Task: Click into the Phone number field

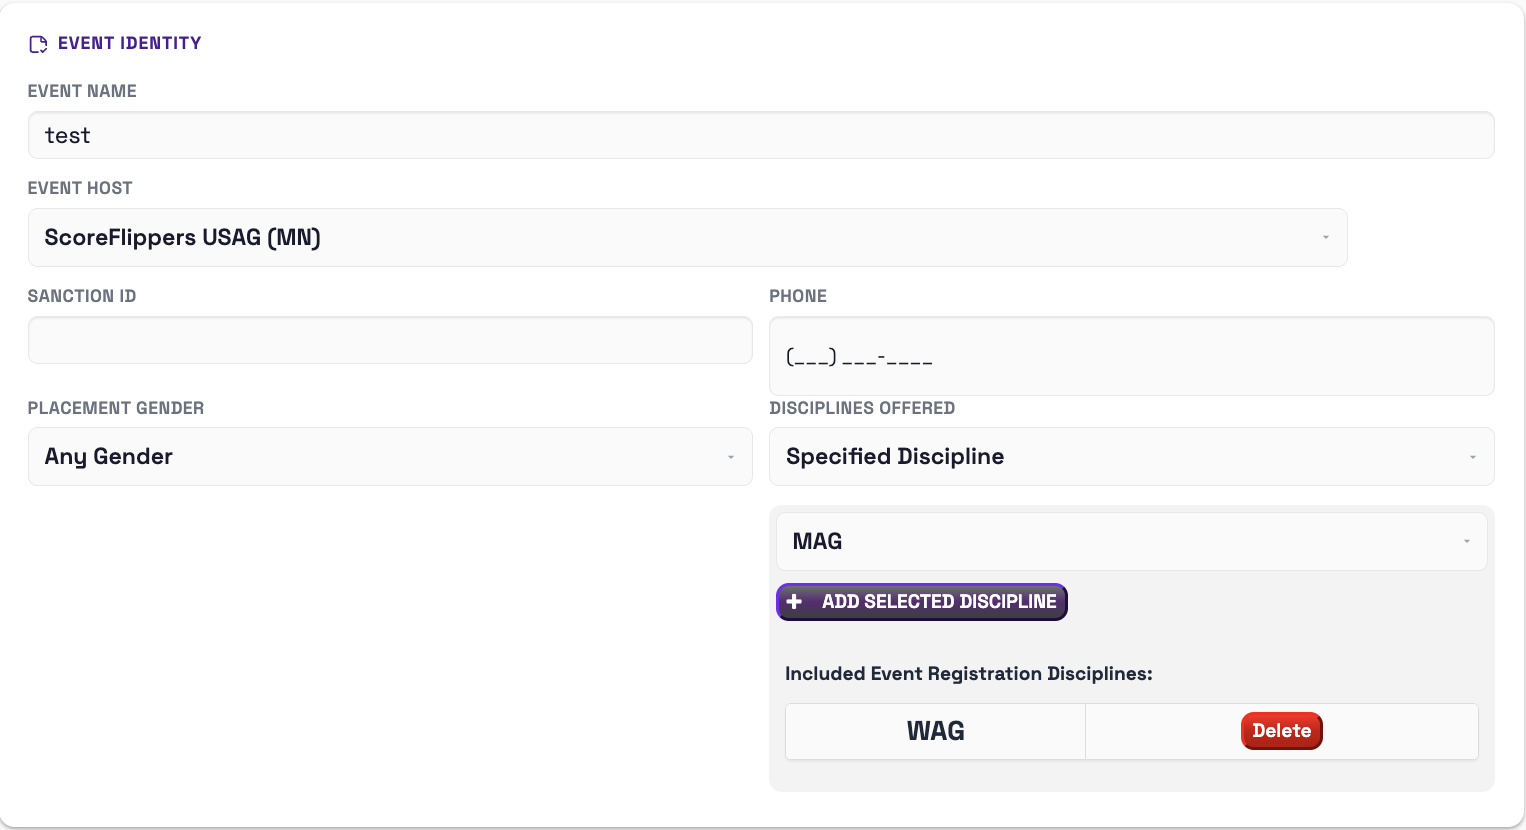Action: [1131, 356]
